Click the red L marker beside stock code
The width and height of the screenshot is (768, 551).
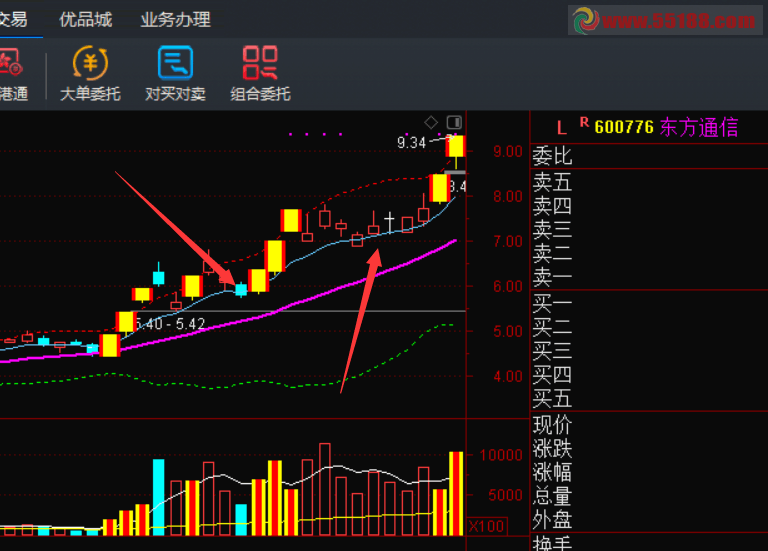(x=562, y=127)
